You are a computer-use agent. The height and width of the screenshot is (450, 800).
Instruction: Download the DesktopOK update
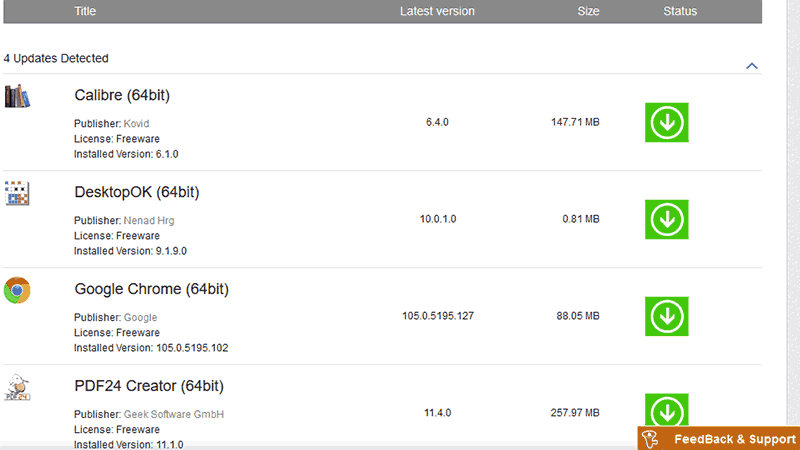click(667, 219)
